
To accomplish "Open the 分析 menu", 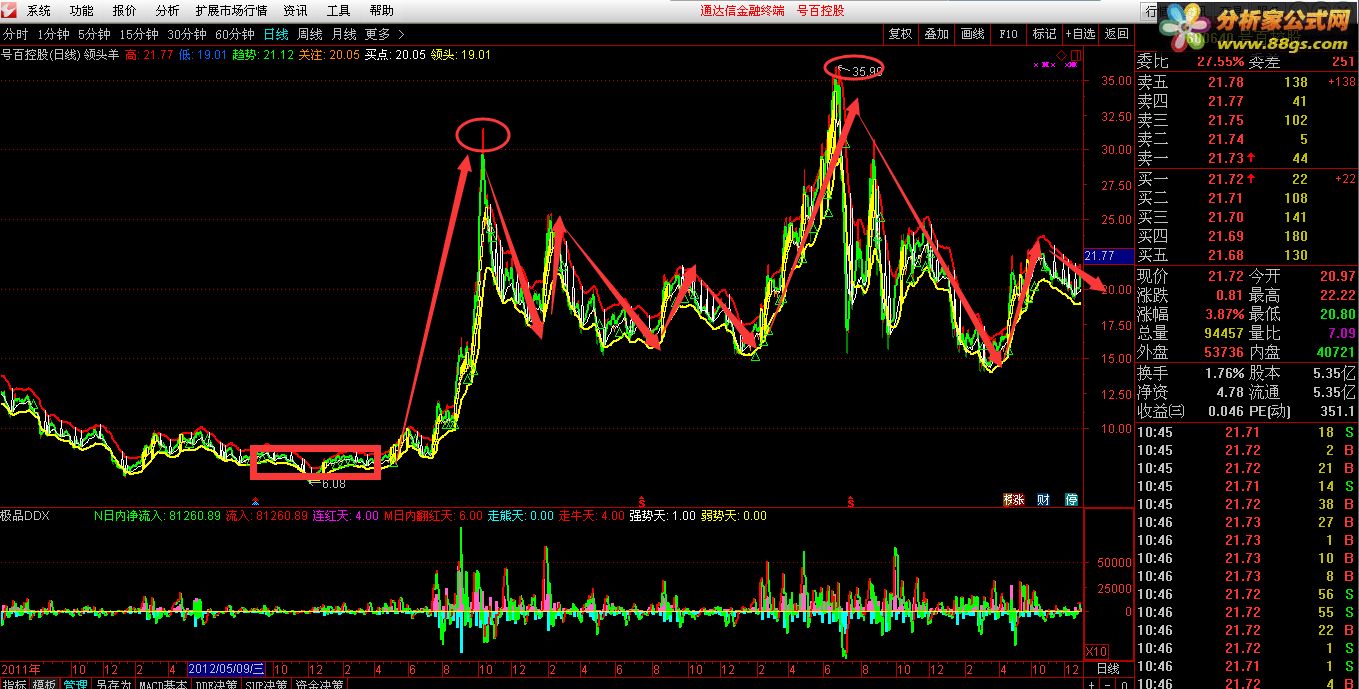I will coord(167,11).
